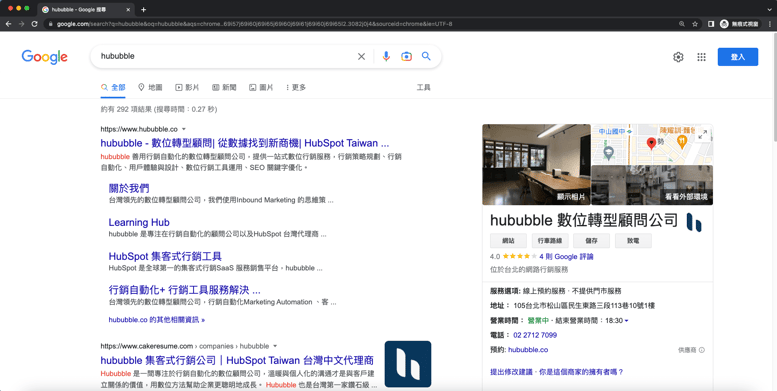Open 4 則 Google 評論 reviews link

(566, 257)
